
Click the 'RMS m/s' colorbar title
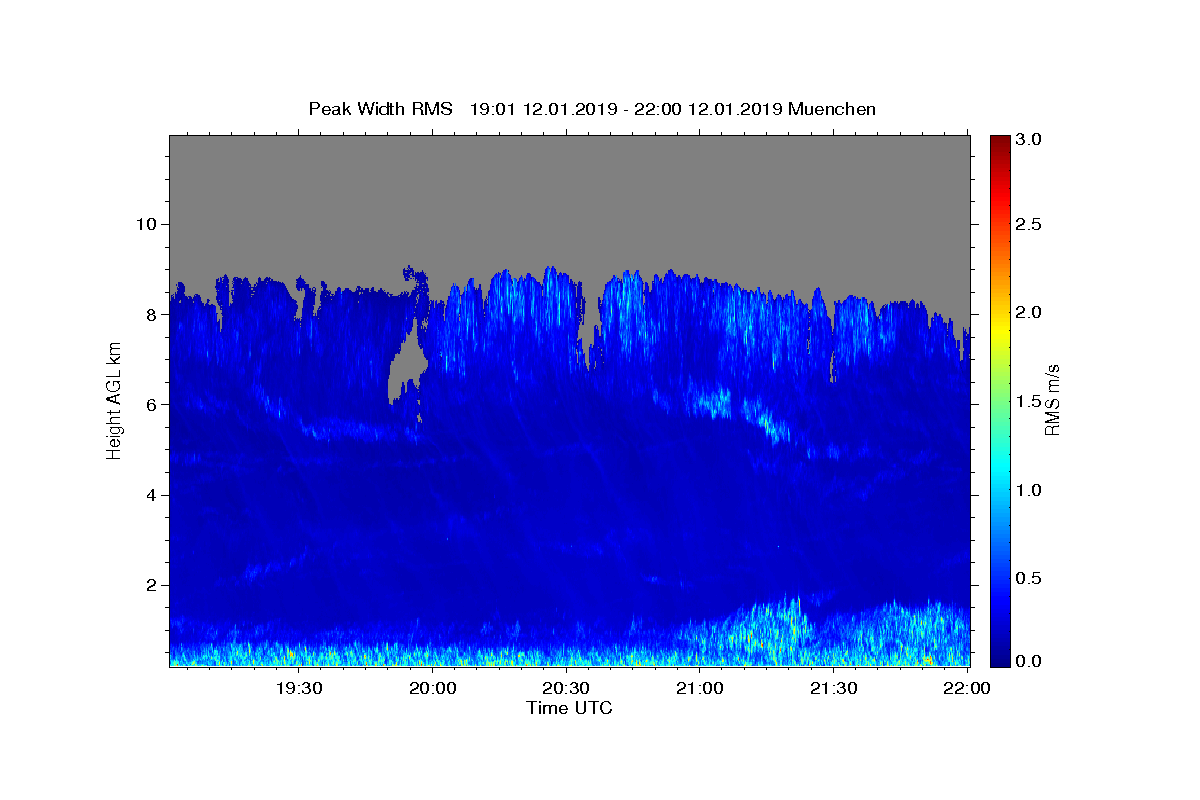click(x=1052, y=400)
